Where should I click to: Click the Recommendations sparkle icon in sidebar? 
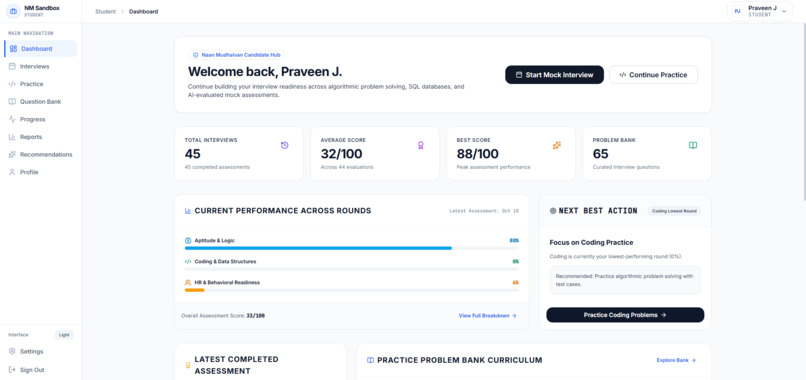tap(12, 154)
